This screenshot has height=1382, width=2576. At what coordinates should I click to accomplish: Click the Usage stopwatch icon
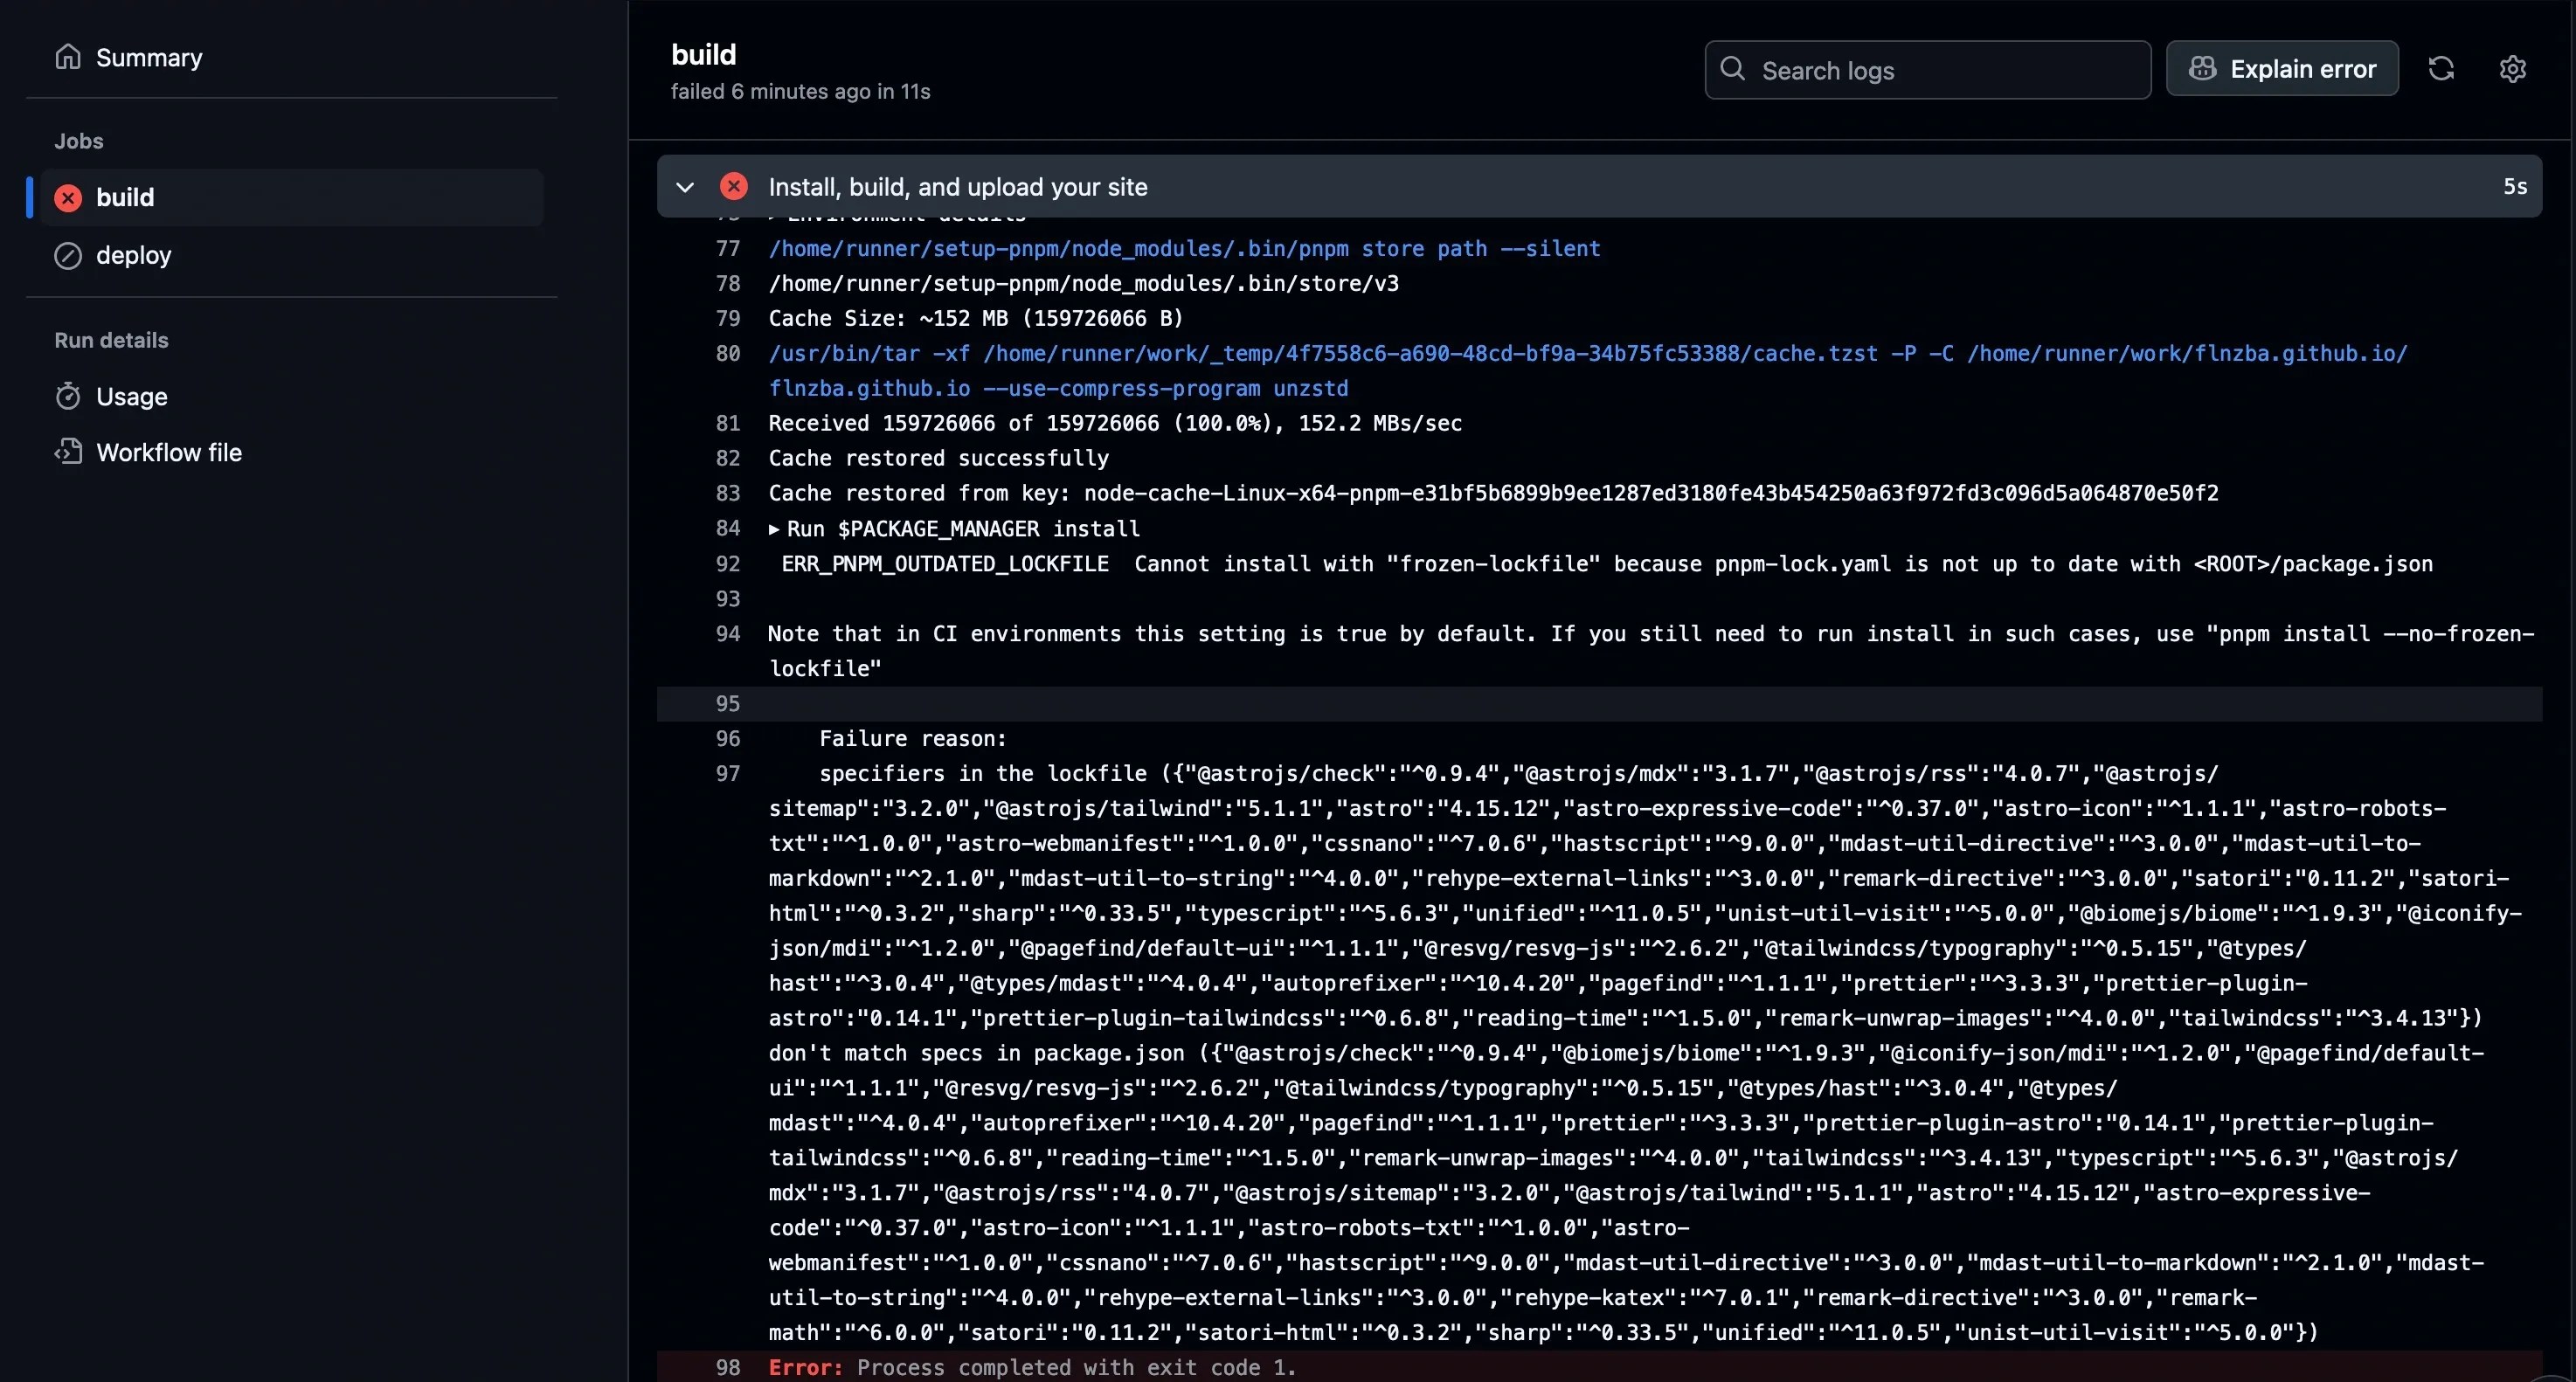click(68, 396)
